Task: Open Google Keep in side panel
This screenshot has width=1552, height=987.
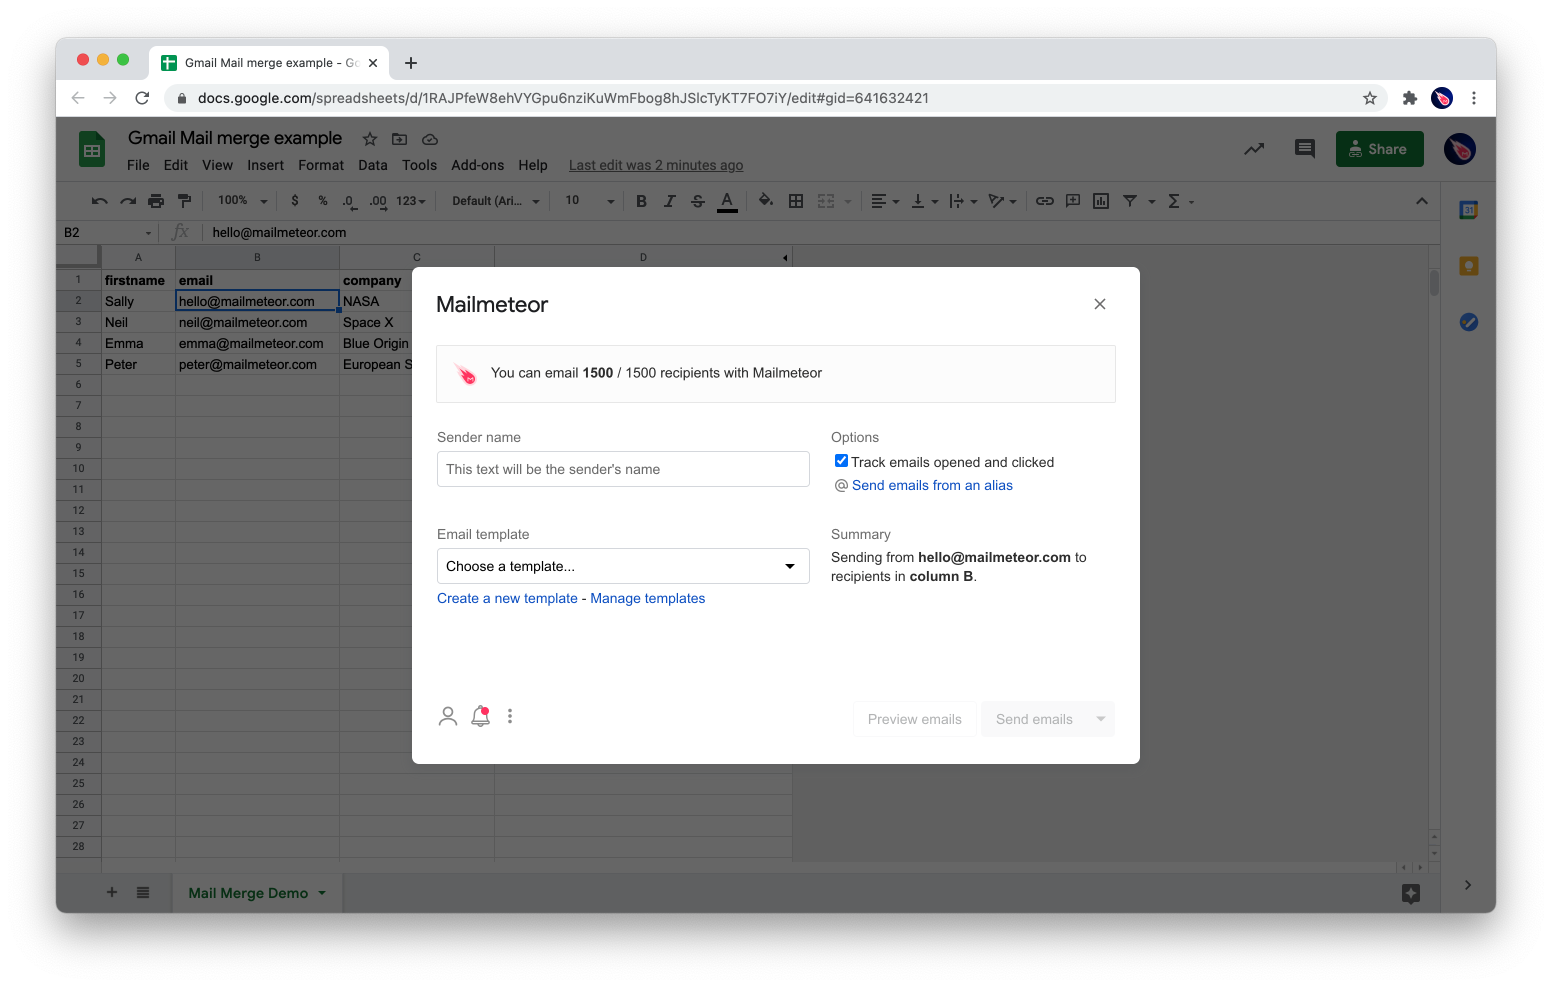Action: click(x=1469, y=266)
